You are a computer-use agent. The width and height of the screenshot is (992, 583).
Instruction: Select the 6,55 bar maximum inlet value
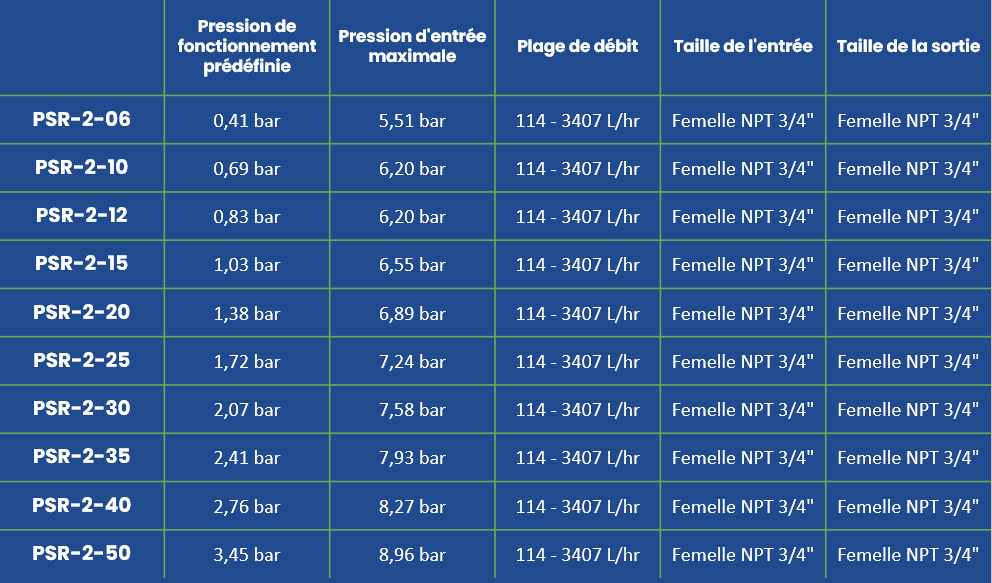coord(412,264)
